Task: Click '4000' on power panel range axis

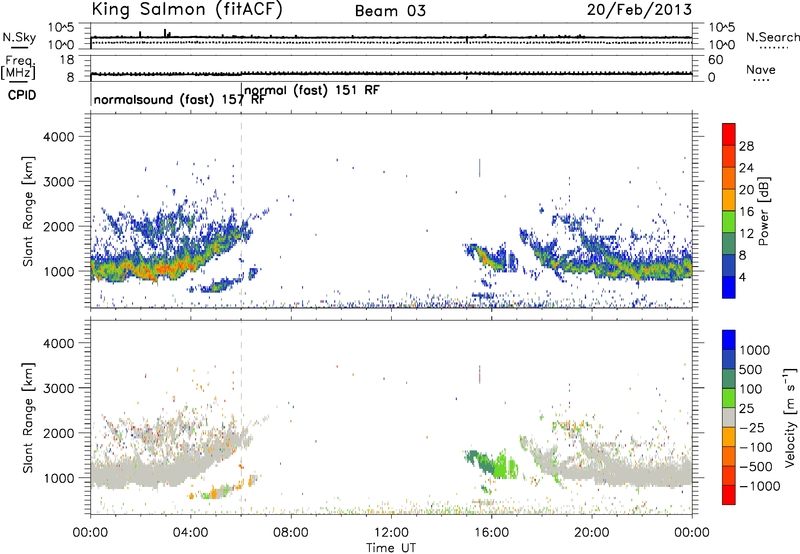Action: point(58,137)
